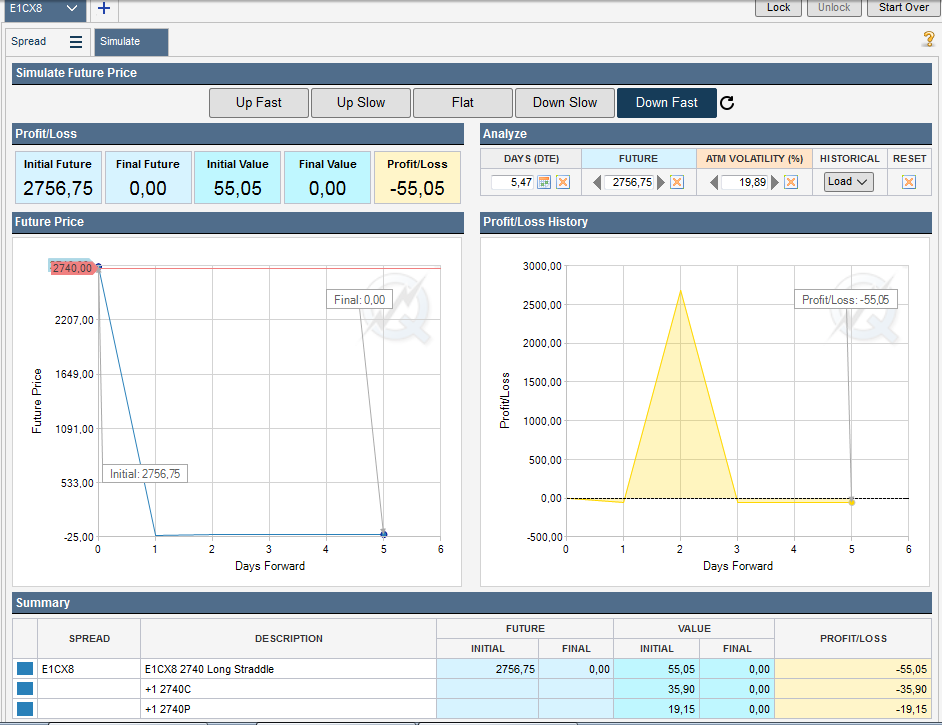Click the Days (DTE) input field

coord(513,182)
